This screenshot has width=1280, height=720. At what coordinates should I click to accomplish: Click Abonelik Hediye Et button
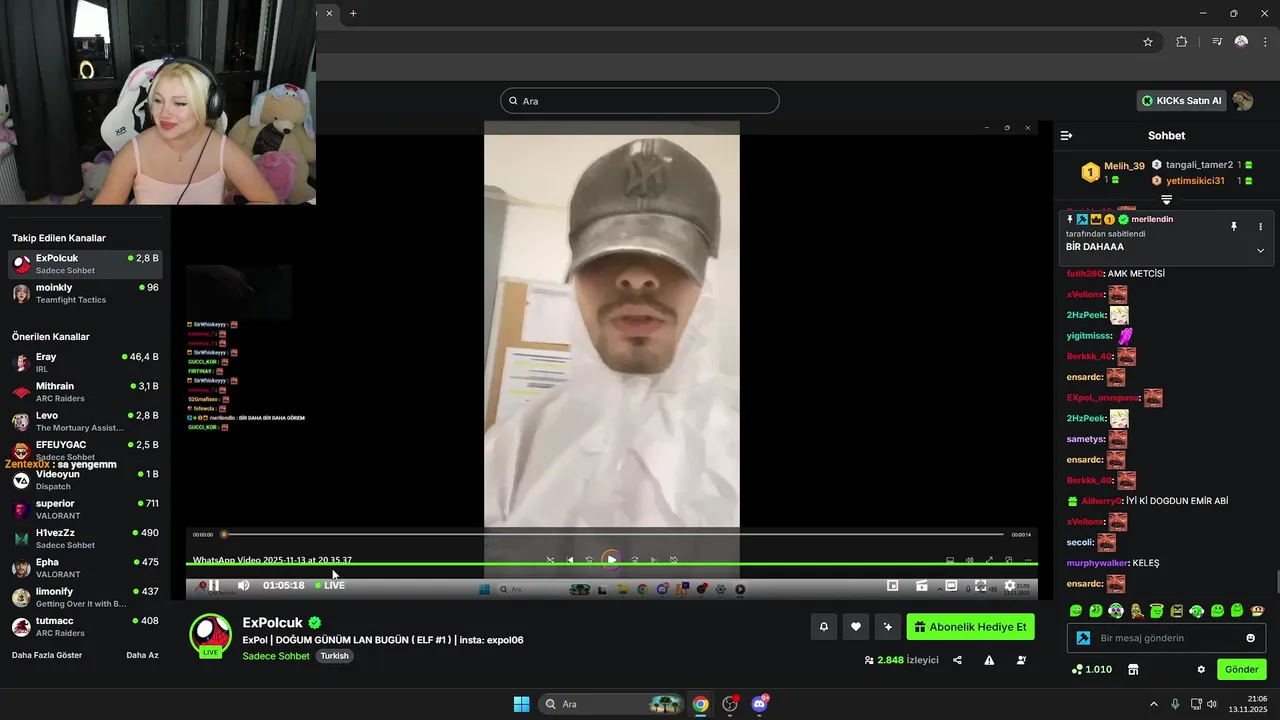[970, 627]
